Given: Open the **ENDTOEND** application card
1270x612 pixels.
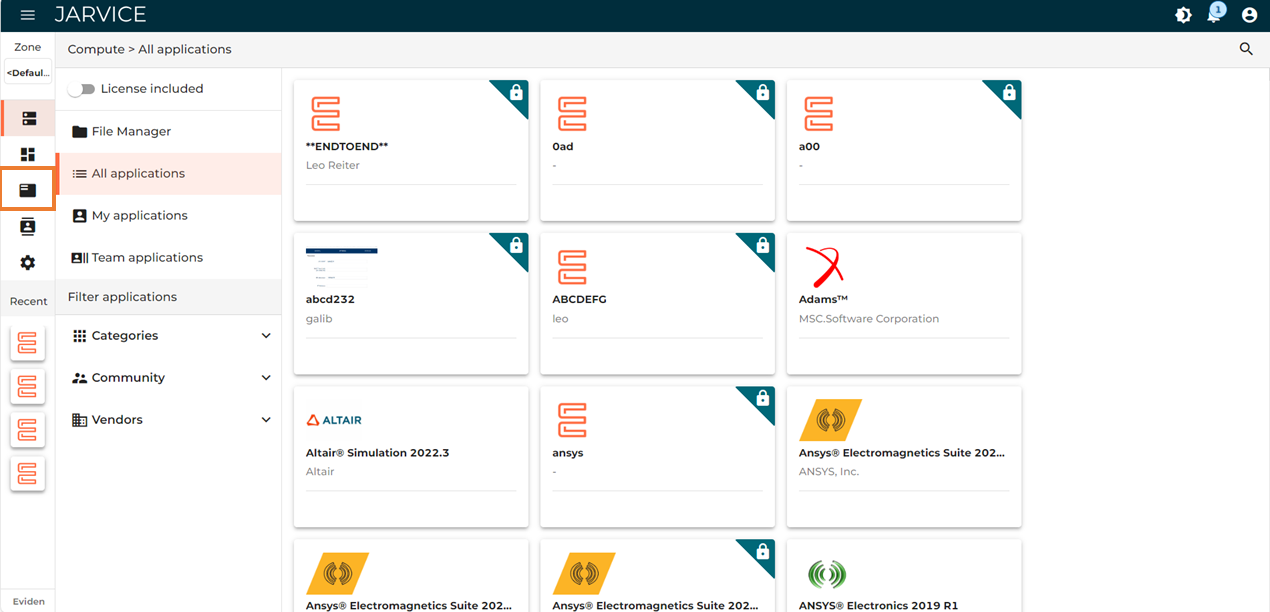Looking at the screenshot, I should (x=411, y=150).
